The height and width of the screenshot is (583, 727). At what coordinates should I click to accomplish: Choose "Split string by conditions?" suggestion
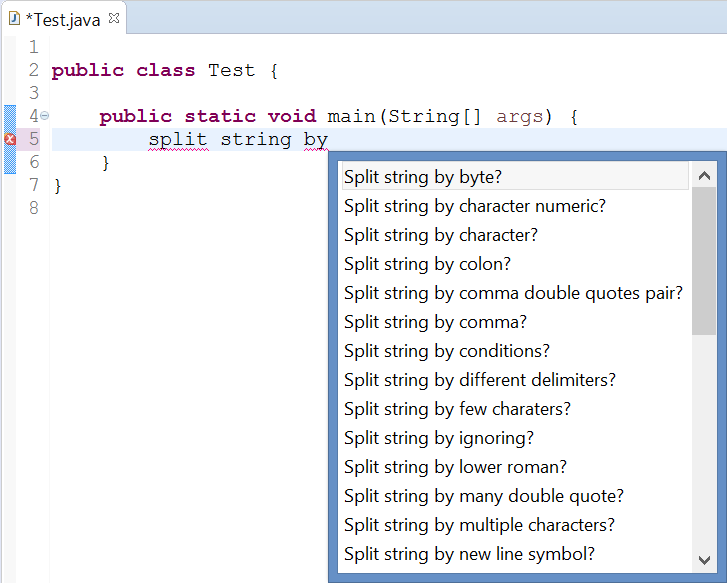(447, 351)
